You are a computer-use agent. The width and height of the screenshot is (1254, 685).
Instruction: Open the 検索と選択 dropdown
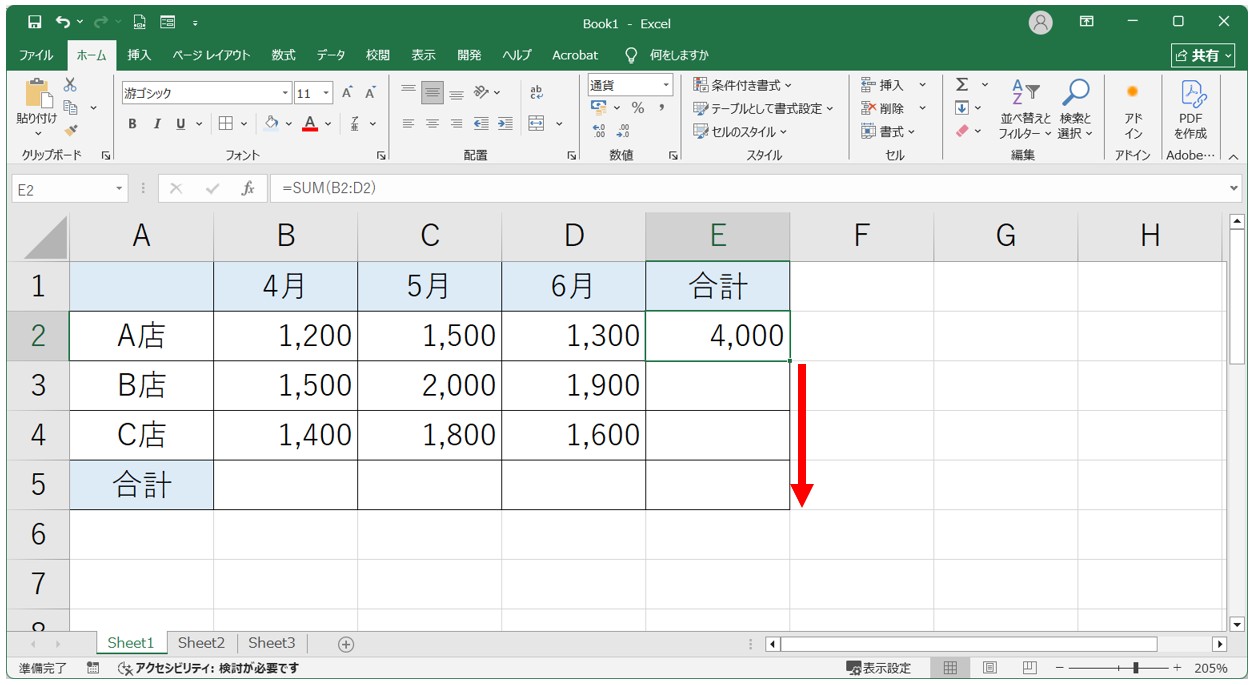click(1076, 109)
